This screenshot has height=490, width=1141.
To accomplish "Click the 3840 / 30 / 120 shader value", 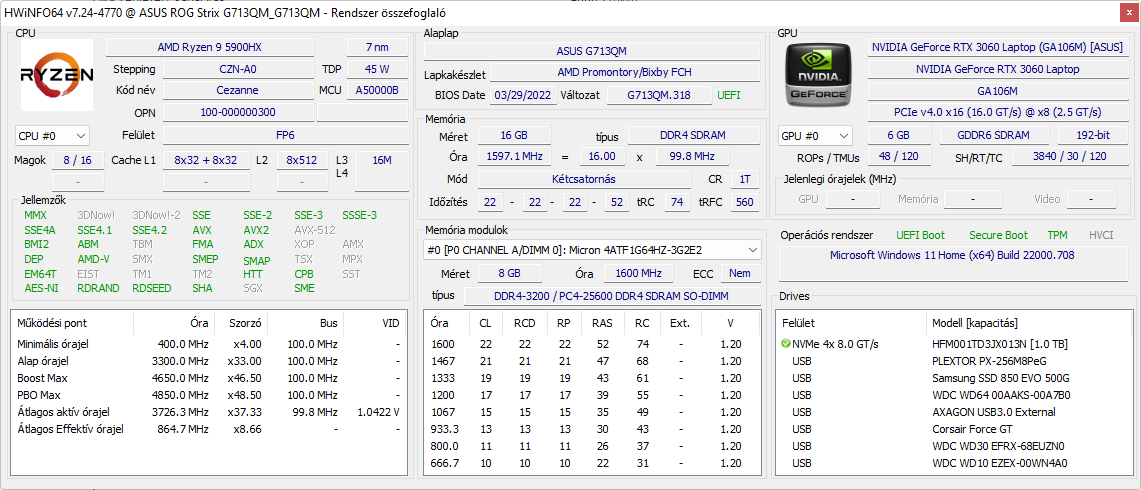I will coord(1069,157).
